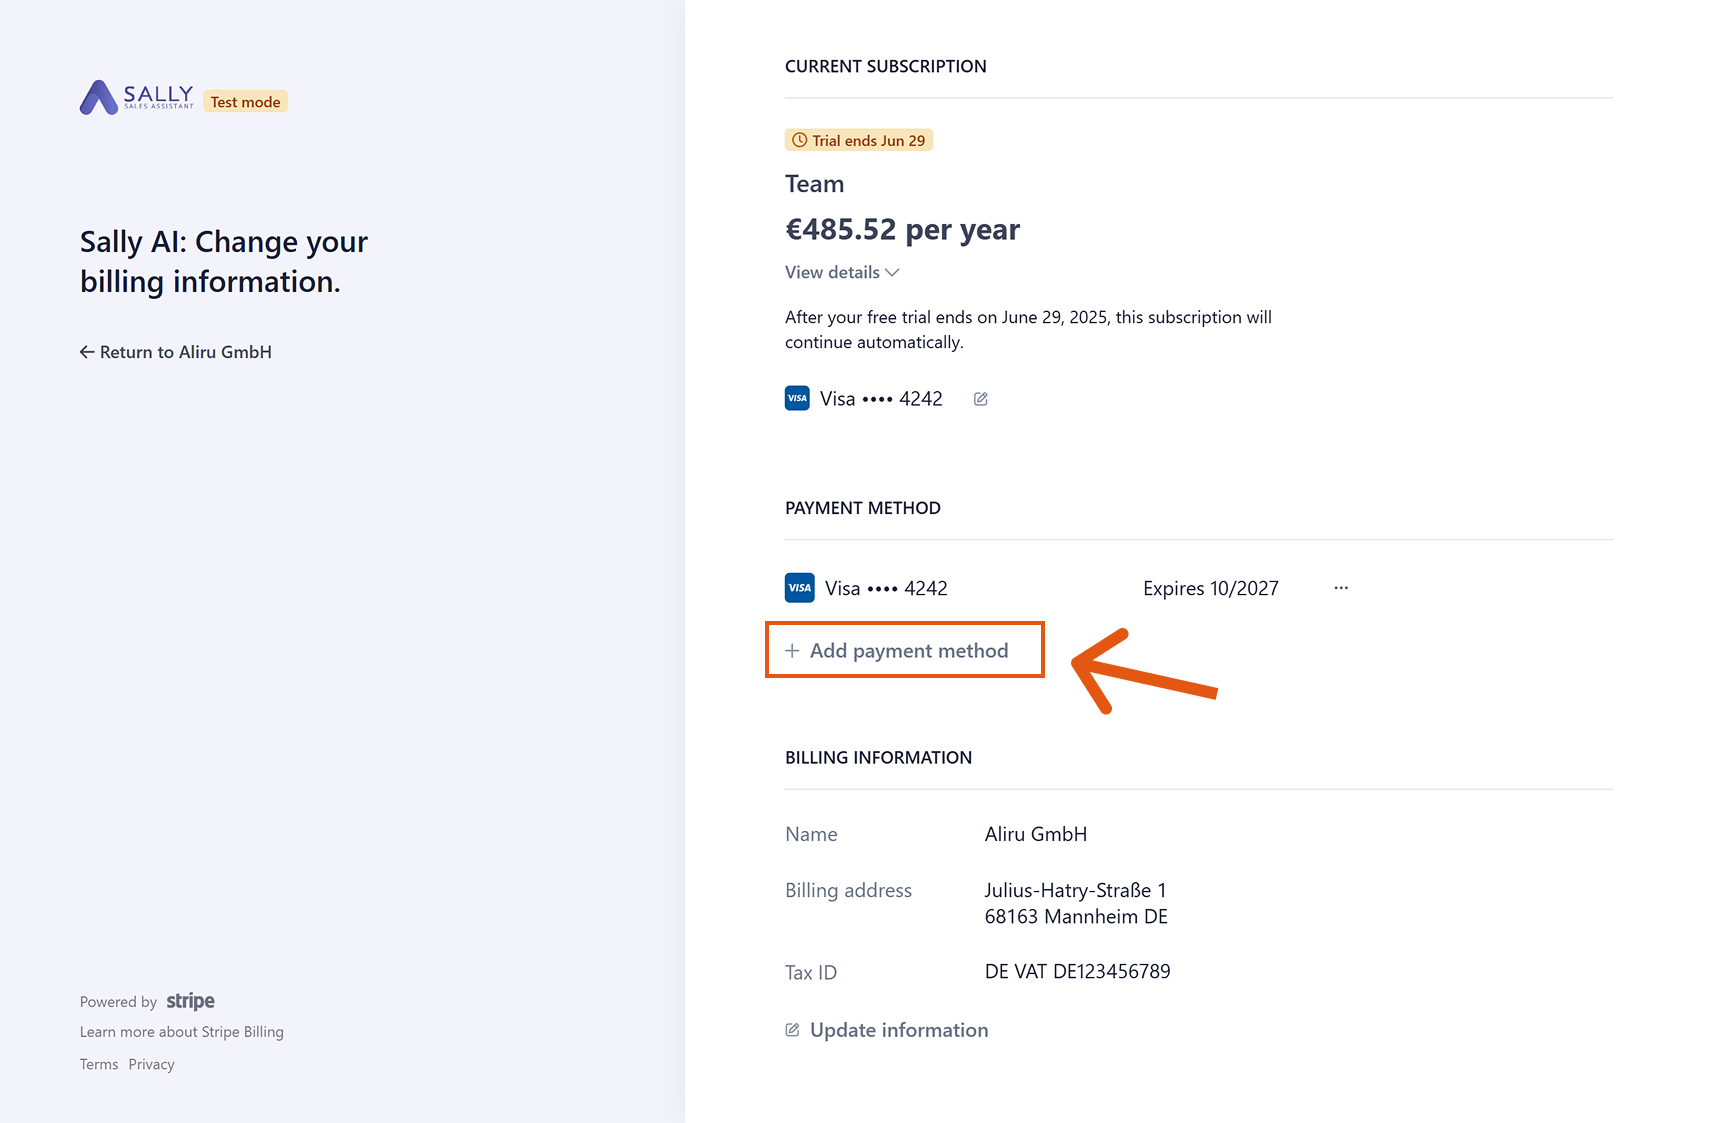
Task: Click the Stripe logo
Action: (190, 1001)
